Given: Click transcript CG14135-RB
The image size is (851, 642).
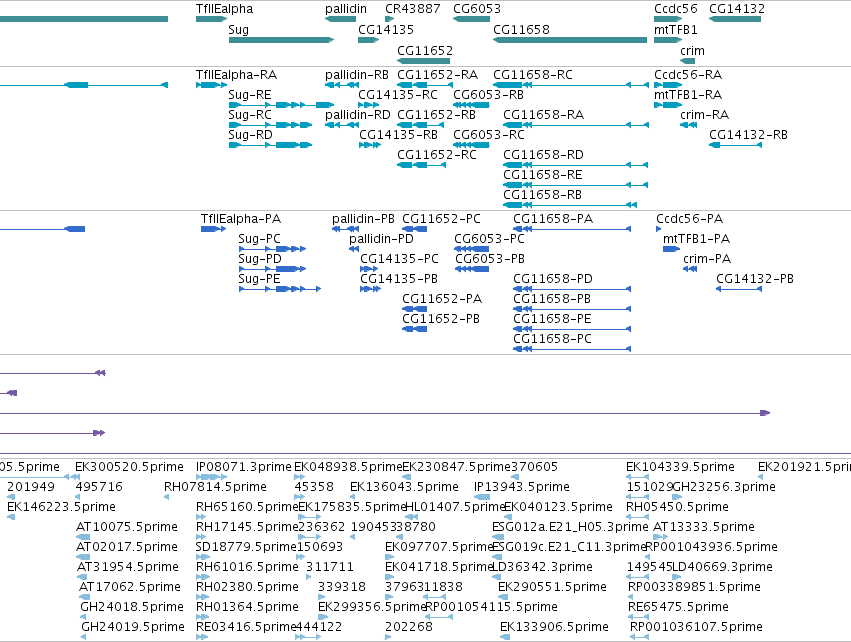Looking at the screenshot, I should 398,135.
